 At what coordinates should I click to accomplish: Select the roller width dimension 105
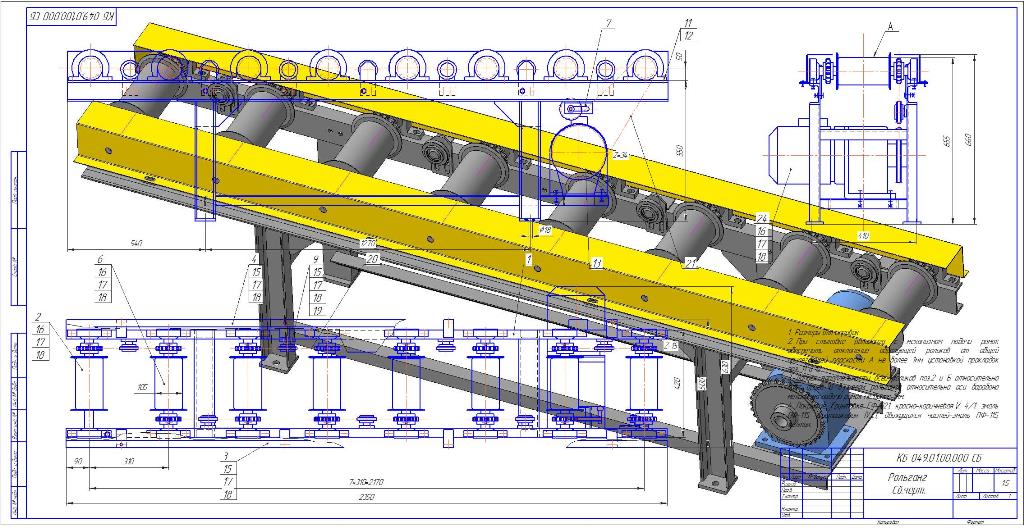142,388
